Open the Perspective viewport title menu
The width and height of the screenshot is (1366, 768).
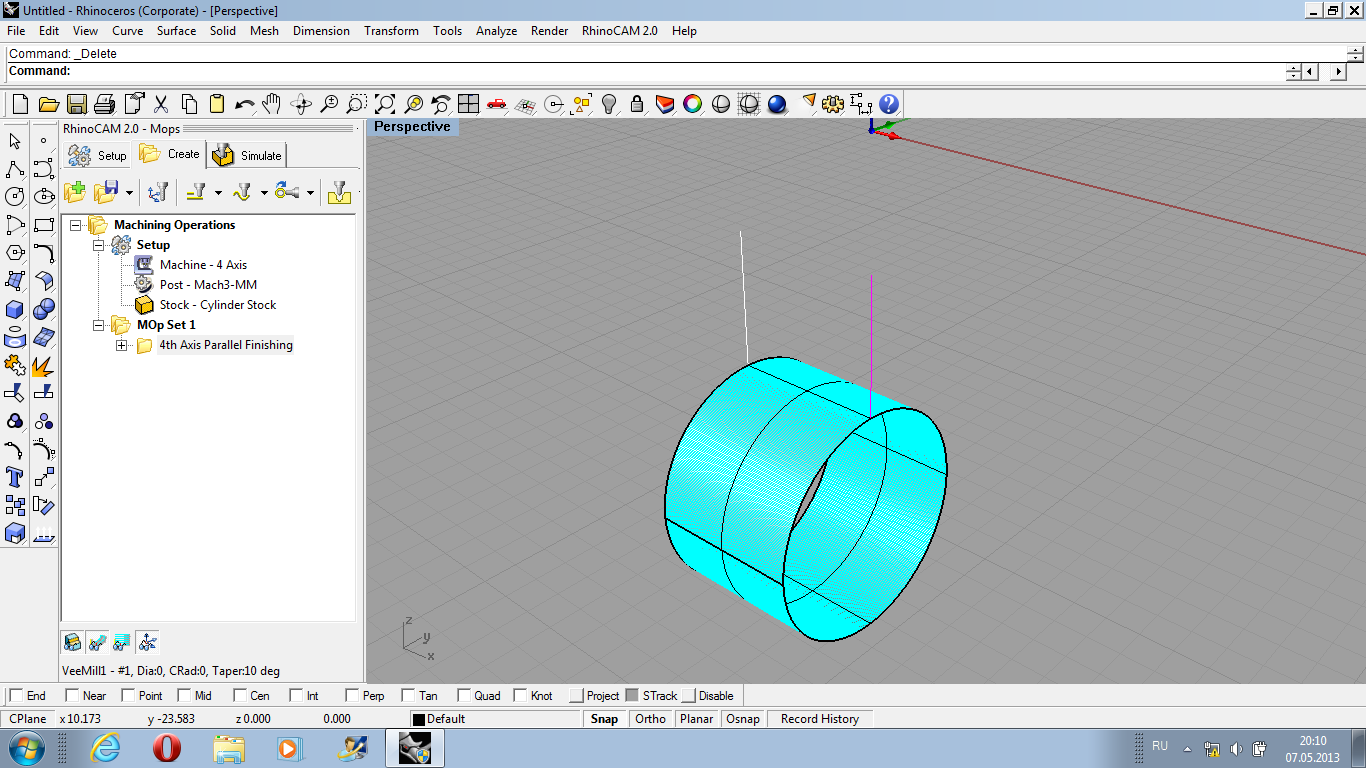tap(412, 127)
